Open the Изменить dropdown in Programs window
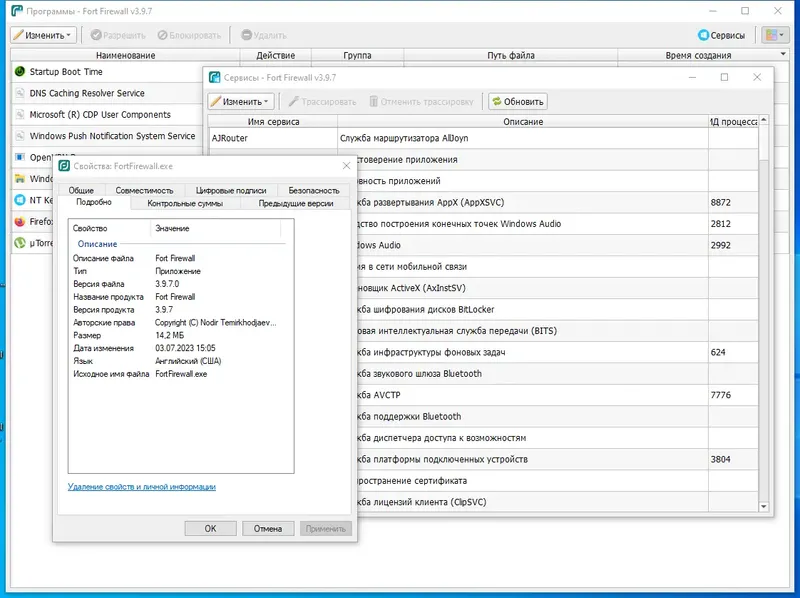 pos(43,35)
